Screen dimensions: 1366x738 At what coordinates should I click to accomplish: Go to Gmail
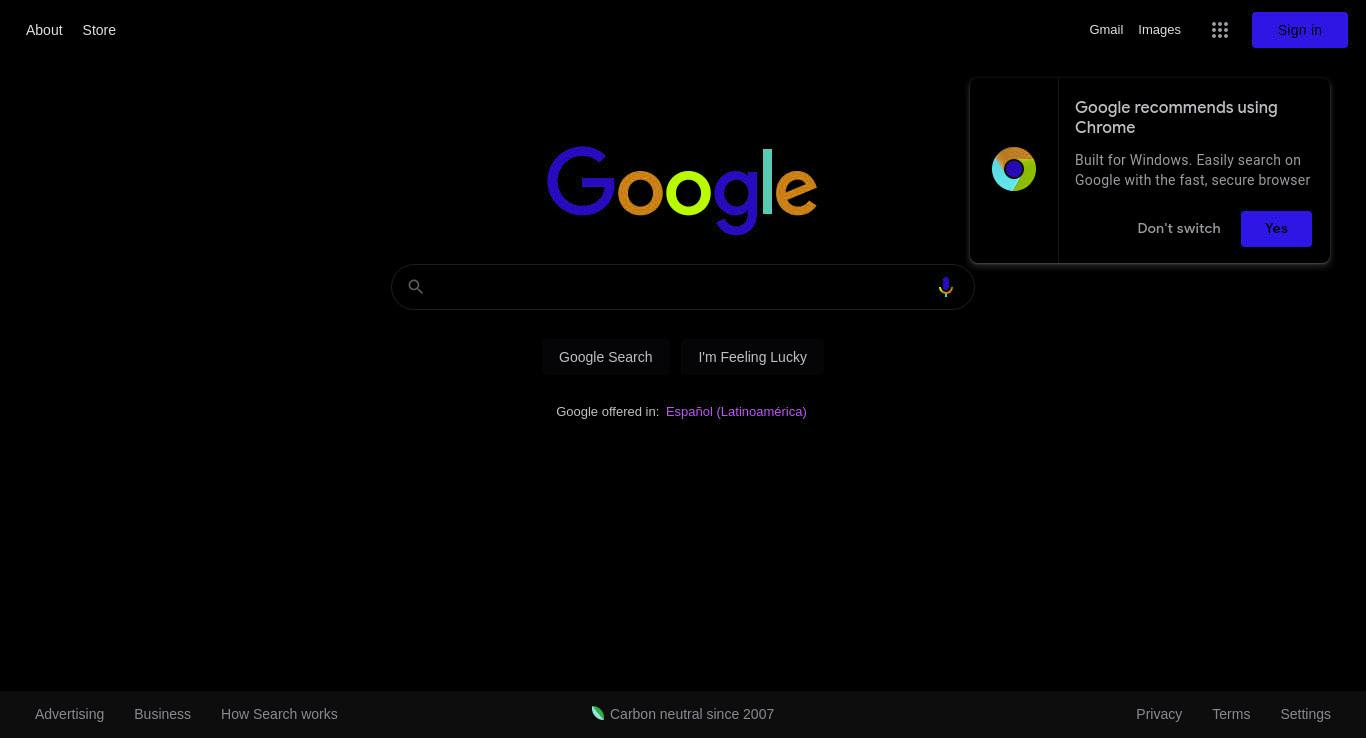(x=1106, y=30)
